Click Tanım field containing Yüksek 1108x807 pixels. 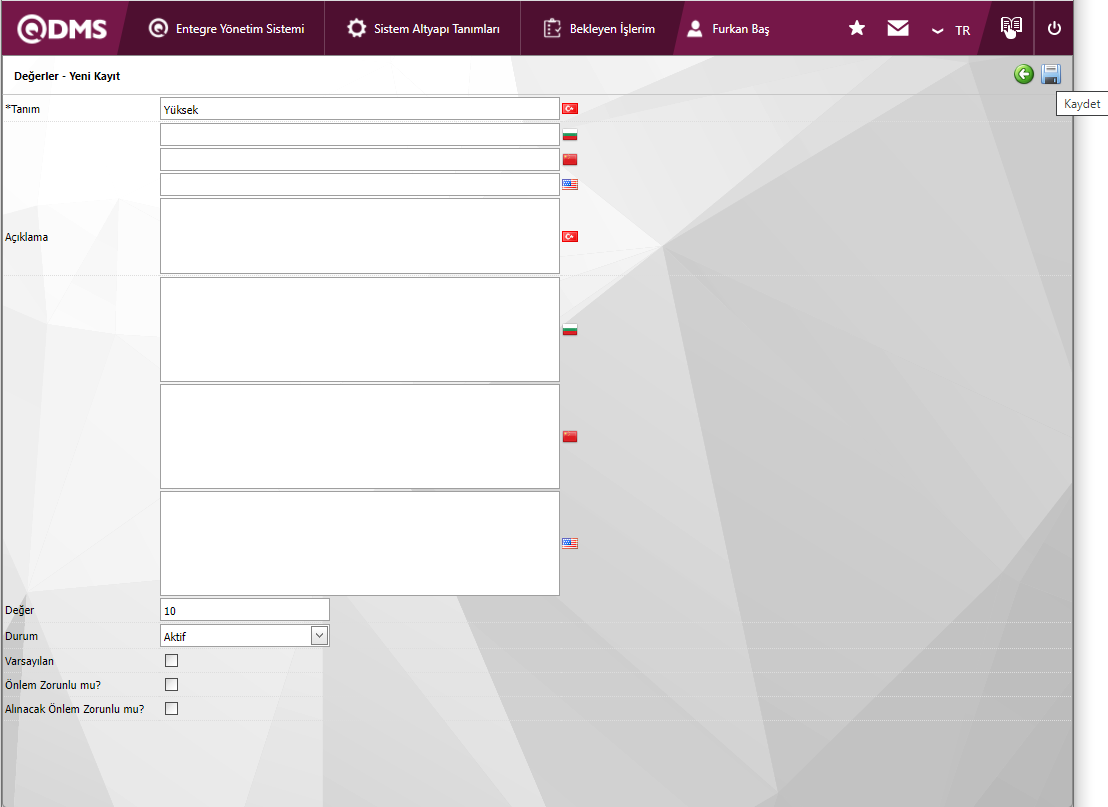360,109
